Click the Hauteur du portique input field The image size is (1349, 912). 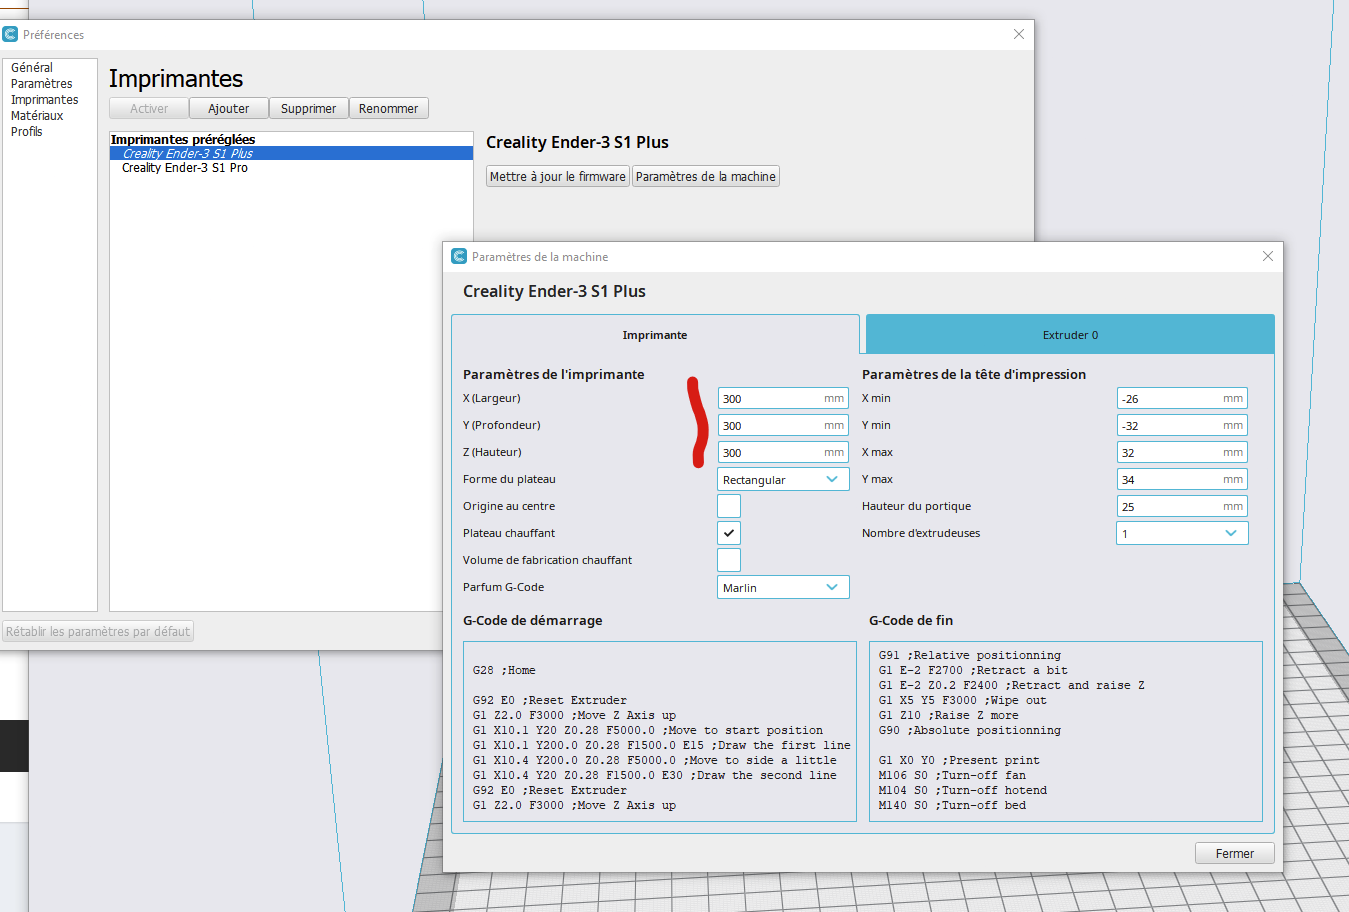[1182, 506]
